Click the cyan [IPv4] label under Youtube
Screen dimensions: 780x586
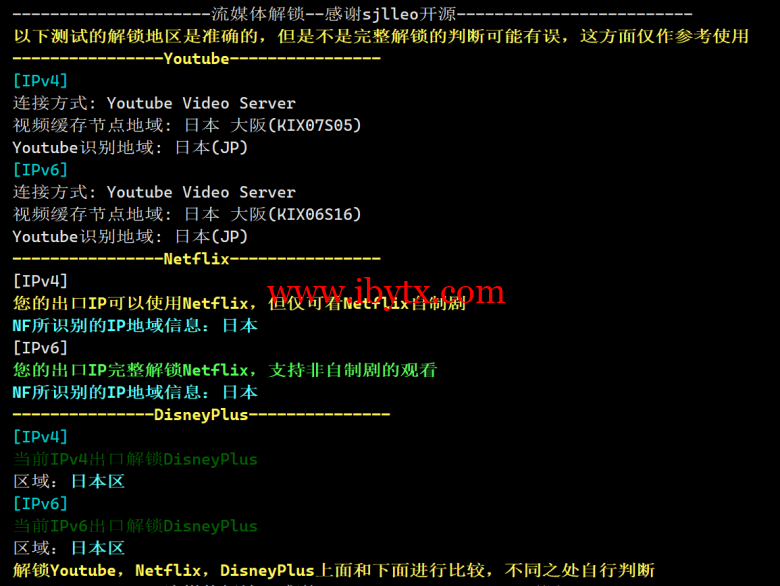[x=40, y=81]
